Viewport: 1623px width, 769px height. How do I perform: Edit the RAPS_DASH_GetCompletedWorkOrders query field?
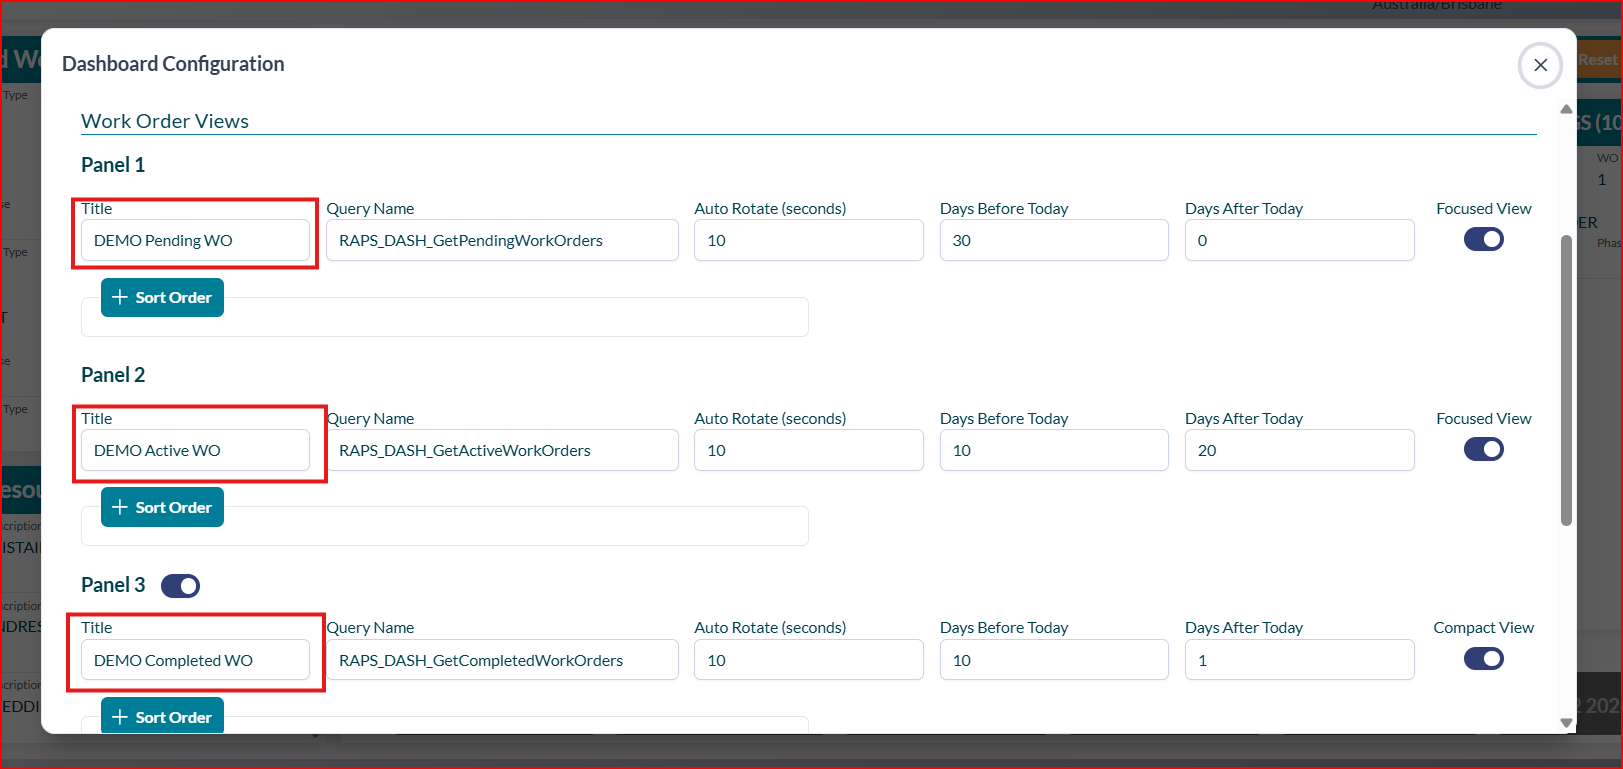click(x=502, y=661)
